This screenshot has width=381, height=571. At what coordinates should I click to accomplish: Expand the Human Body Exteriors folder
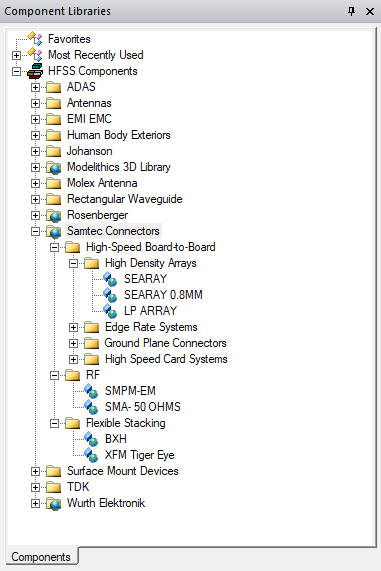click(35, 135)
